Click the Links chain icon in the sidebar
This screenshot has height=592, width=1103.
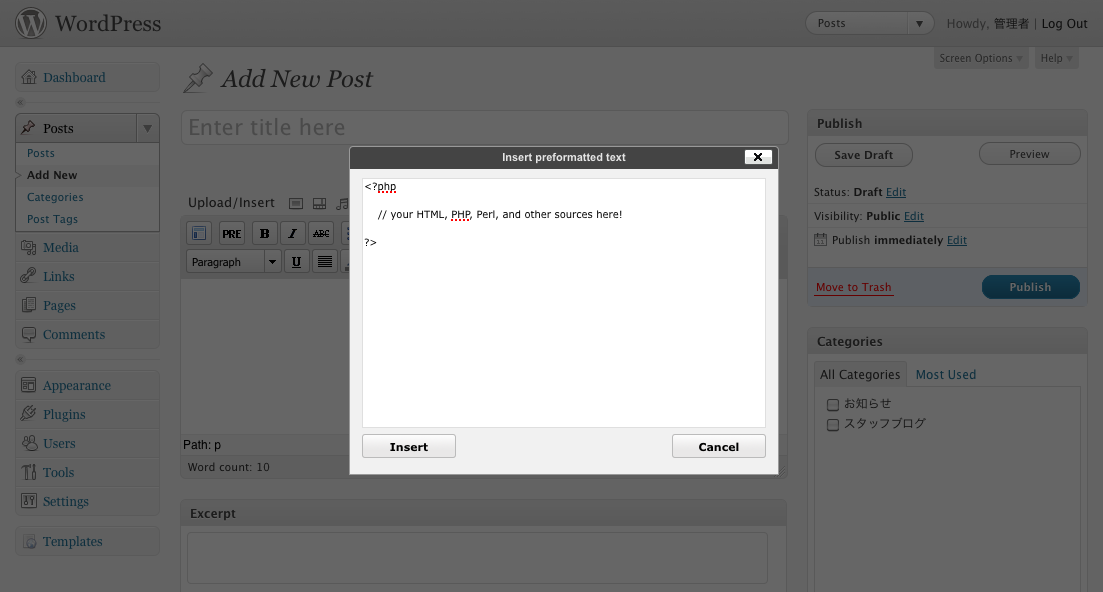29,276
